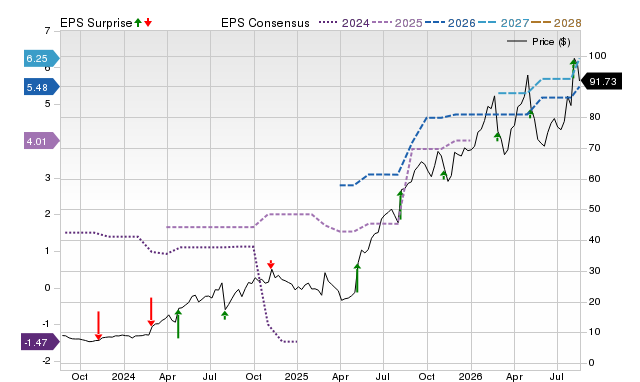Click the 6.25 EPS value flag

42,59
